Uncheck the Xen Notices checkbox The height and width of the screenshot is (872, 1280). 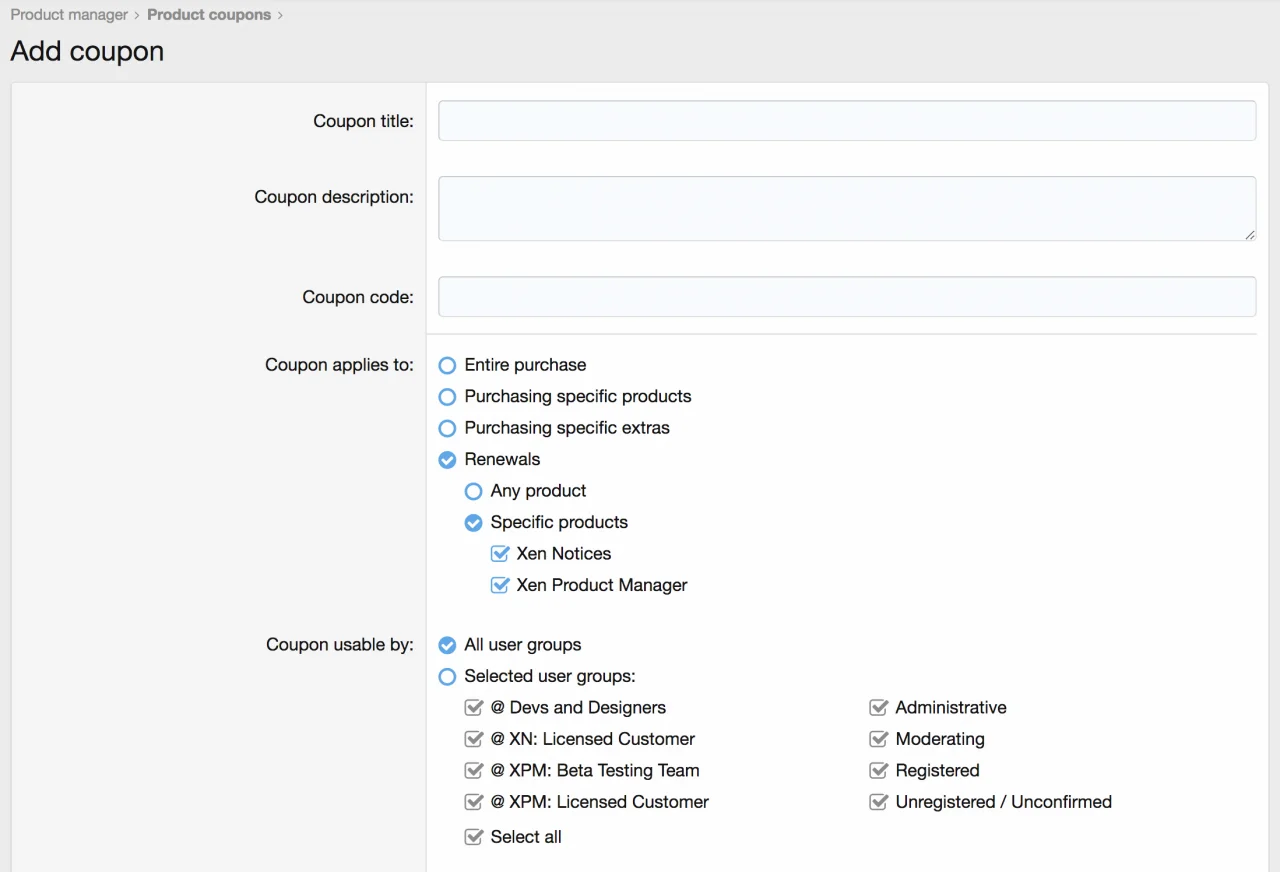click(x=500, y=554)
